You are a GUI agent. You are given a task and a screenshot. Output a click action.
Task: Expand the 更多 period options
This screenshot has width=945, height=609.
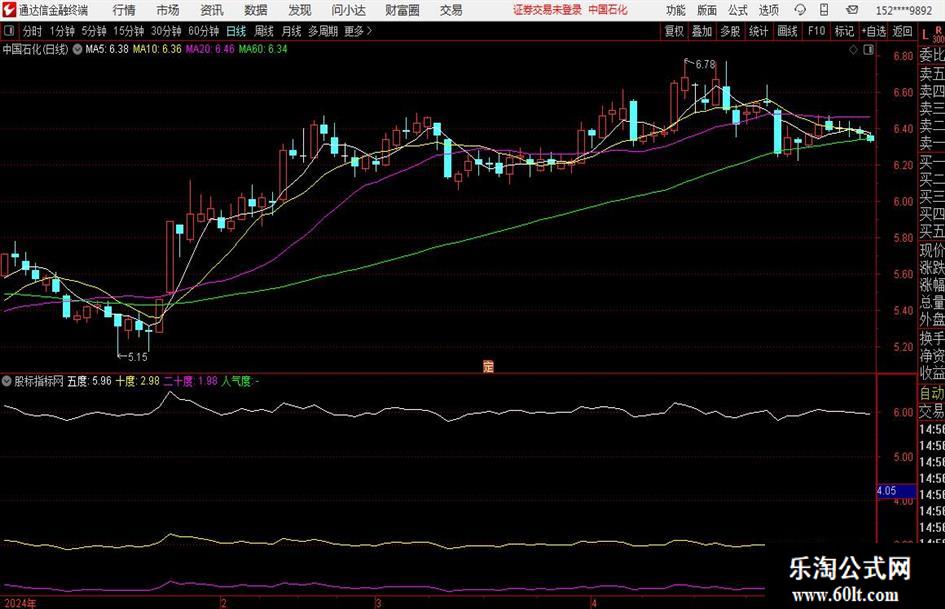pos(359,31)
